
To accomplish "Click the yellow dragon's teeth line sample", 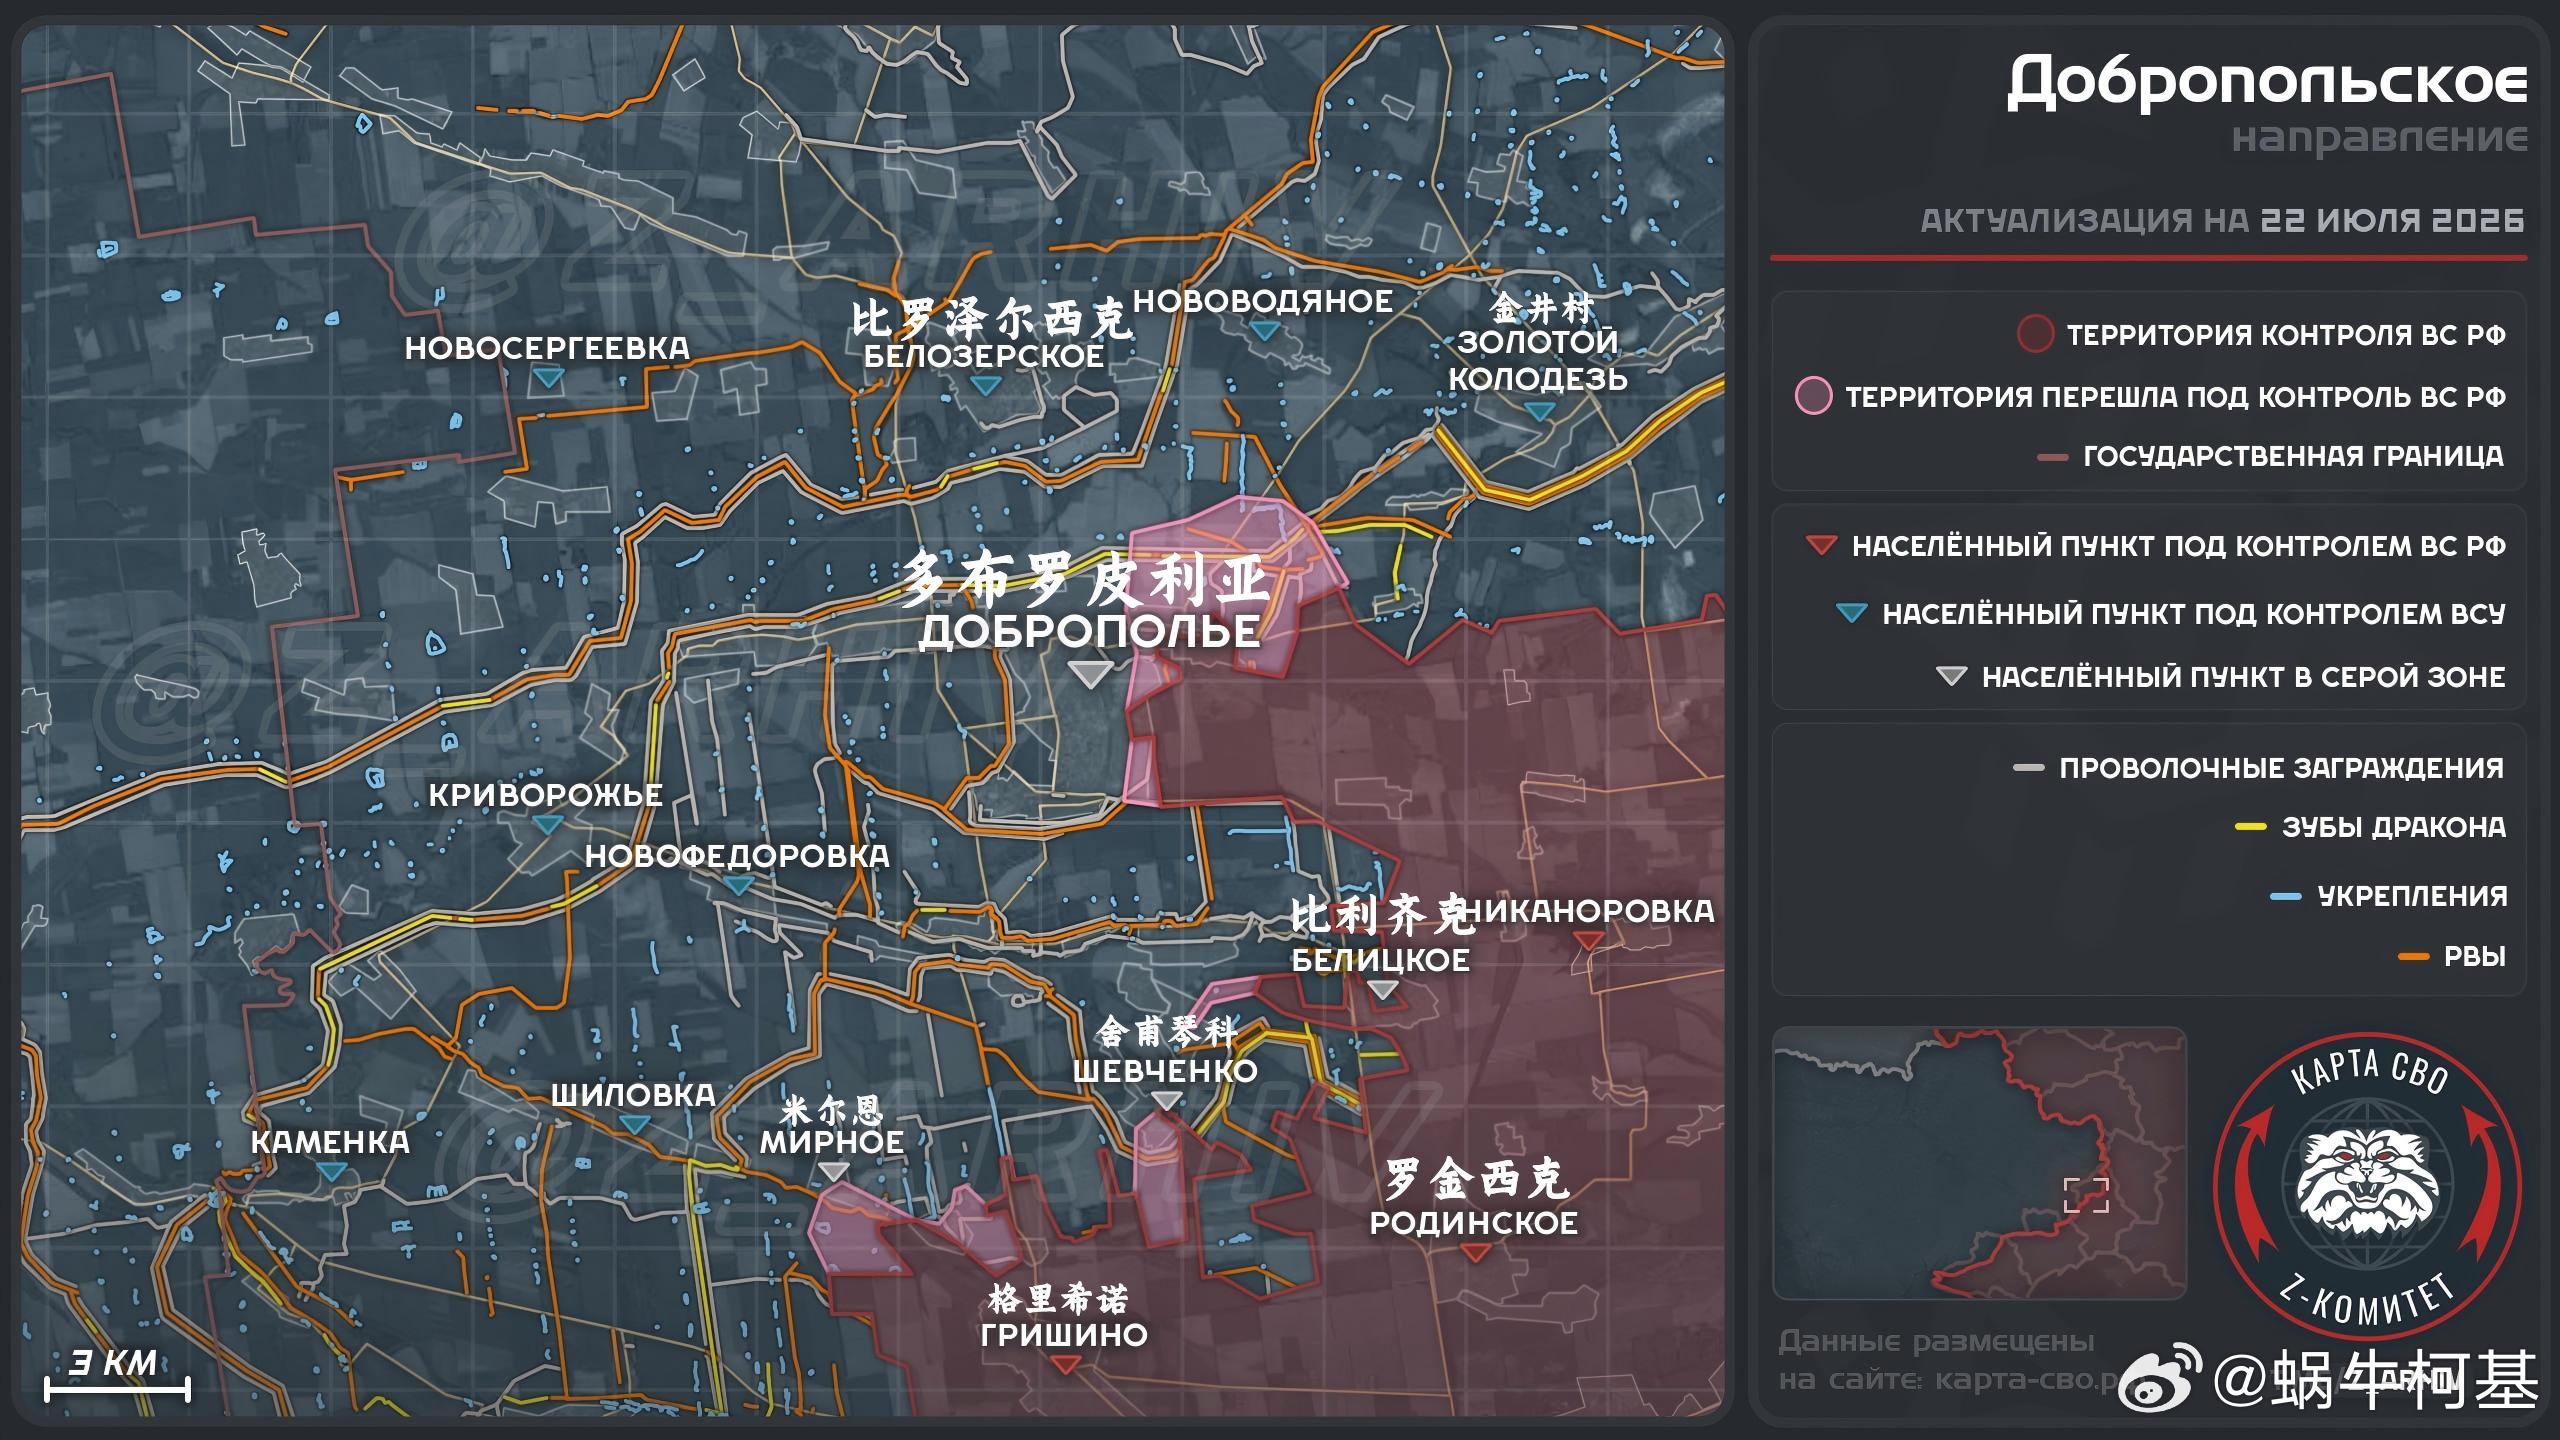I will point(2250,827).
